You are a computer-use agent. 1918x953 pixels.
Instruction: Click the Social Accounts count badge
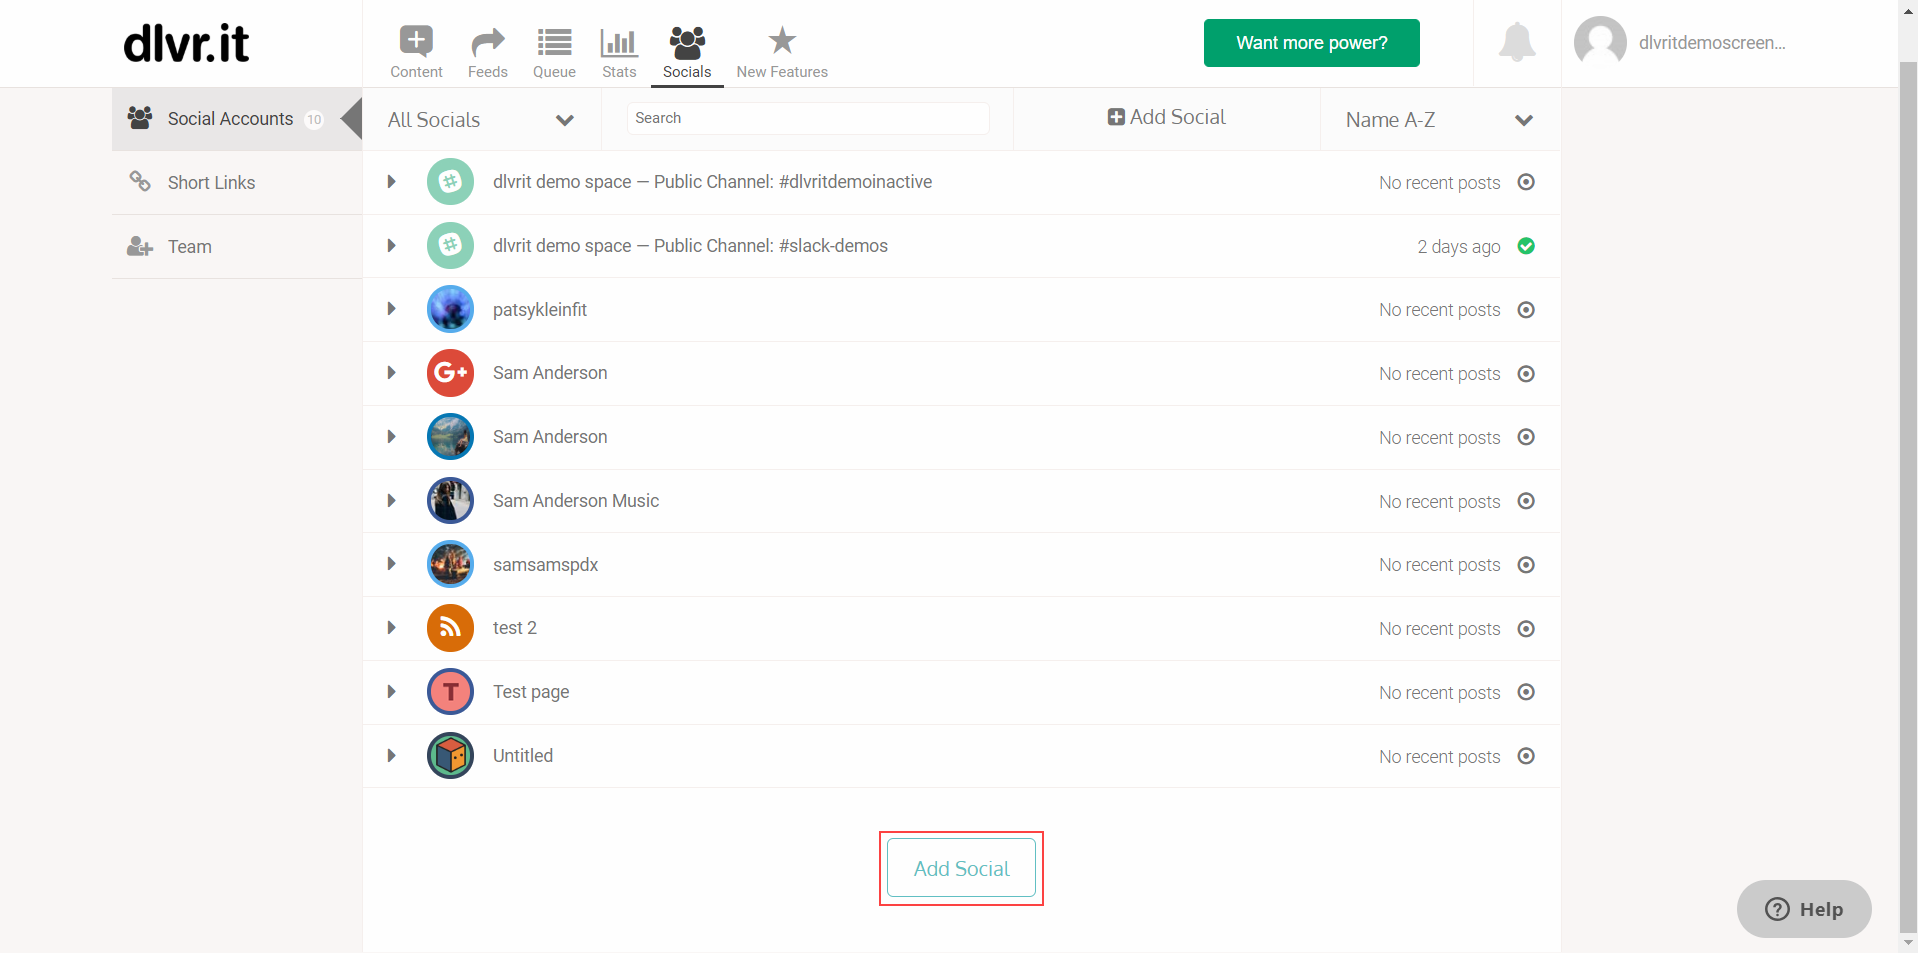point(314,120)
